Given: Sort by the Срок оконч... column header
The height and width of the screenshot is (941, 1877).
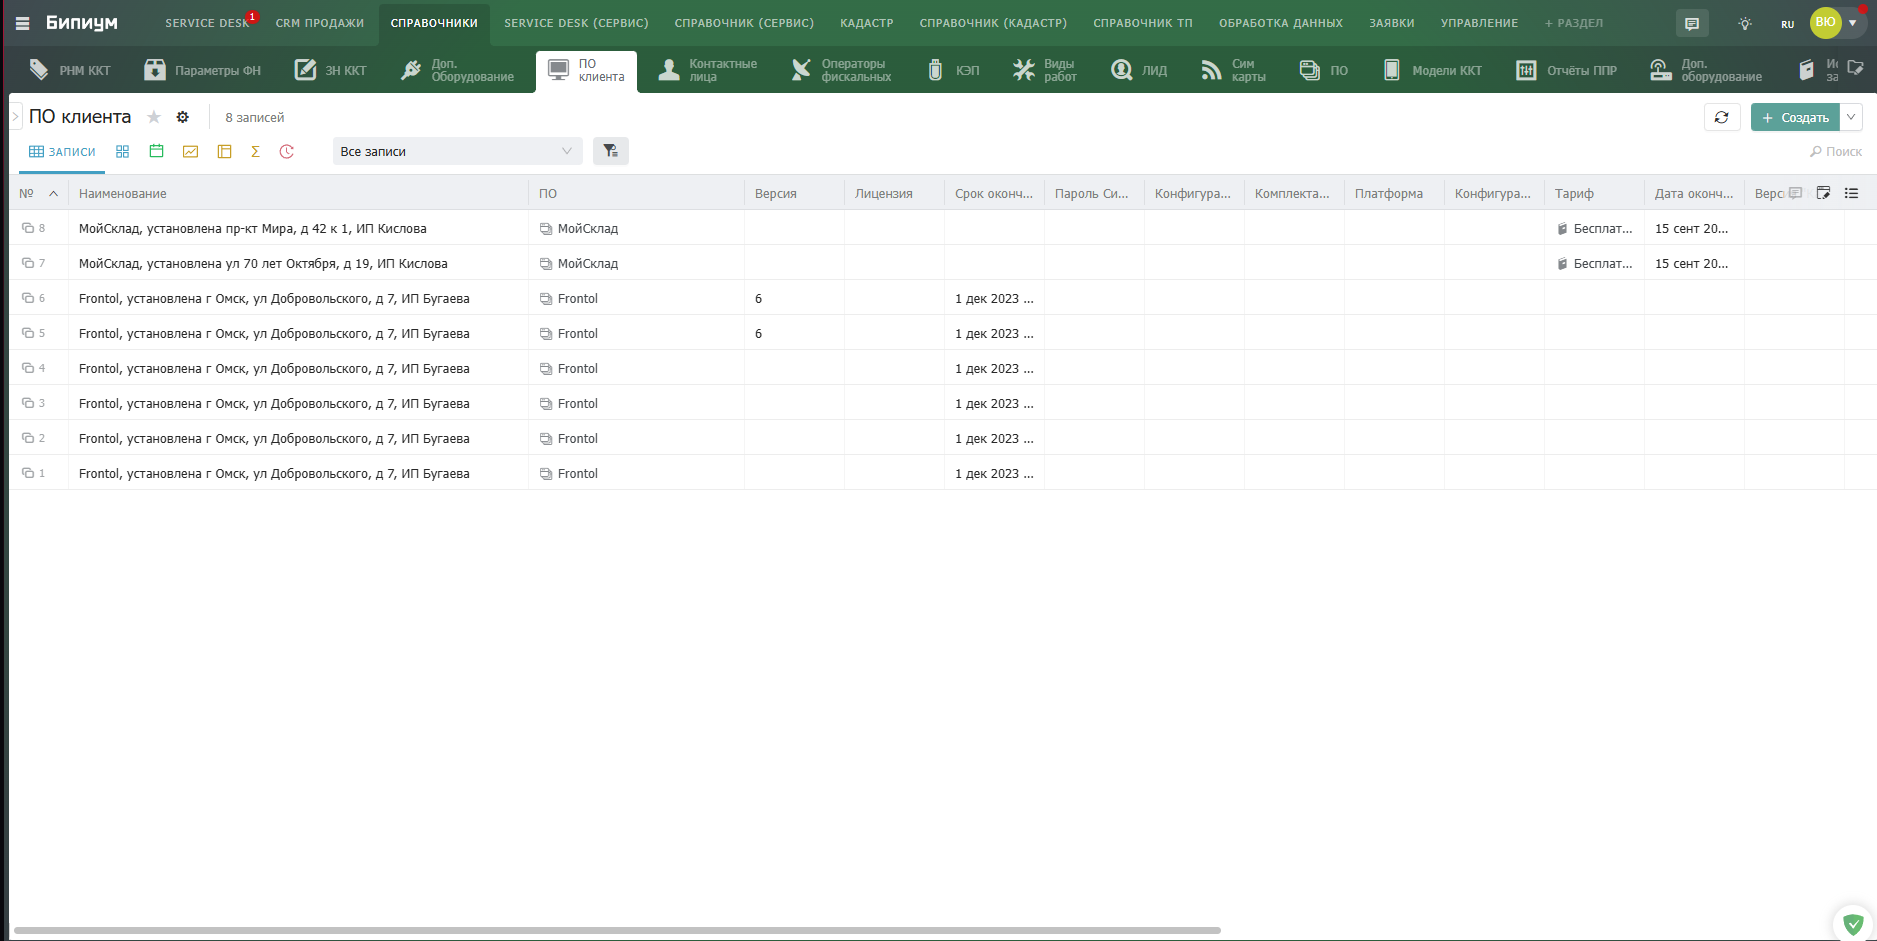Looking at the screenshot, I should pos(994,194).
